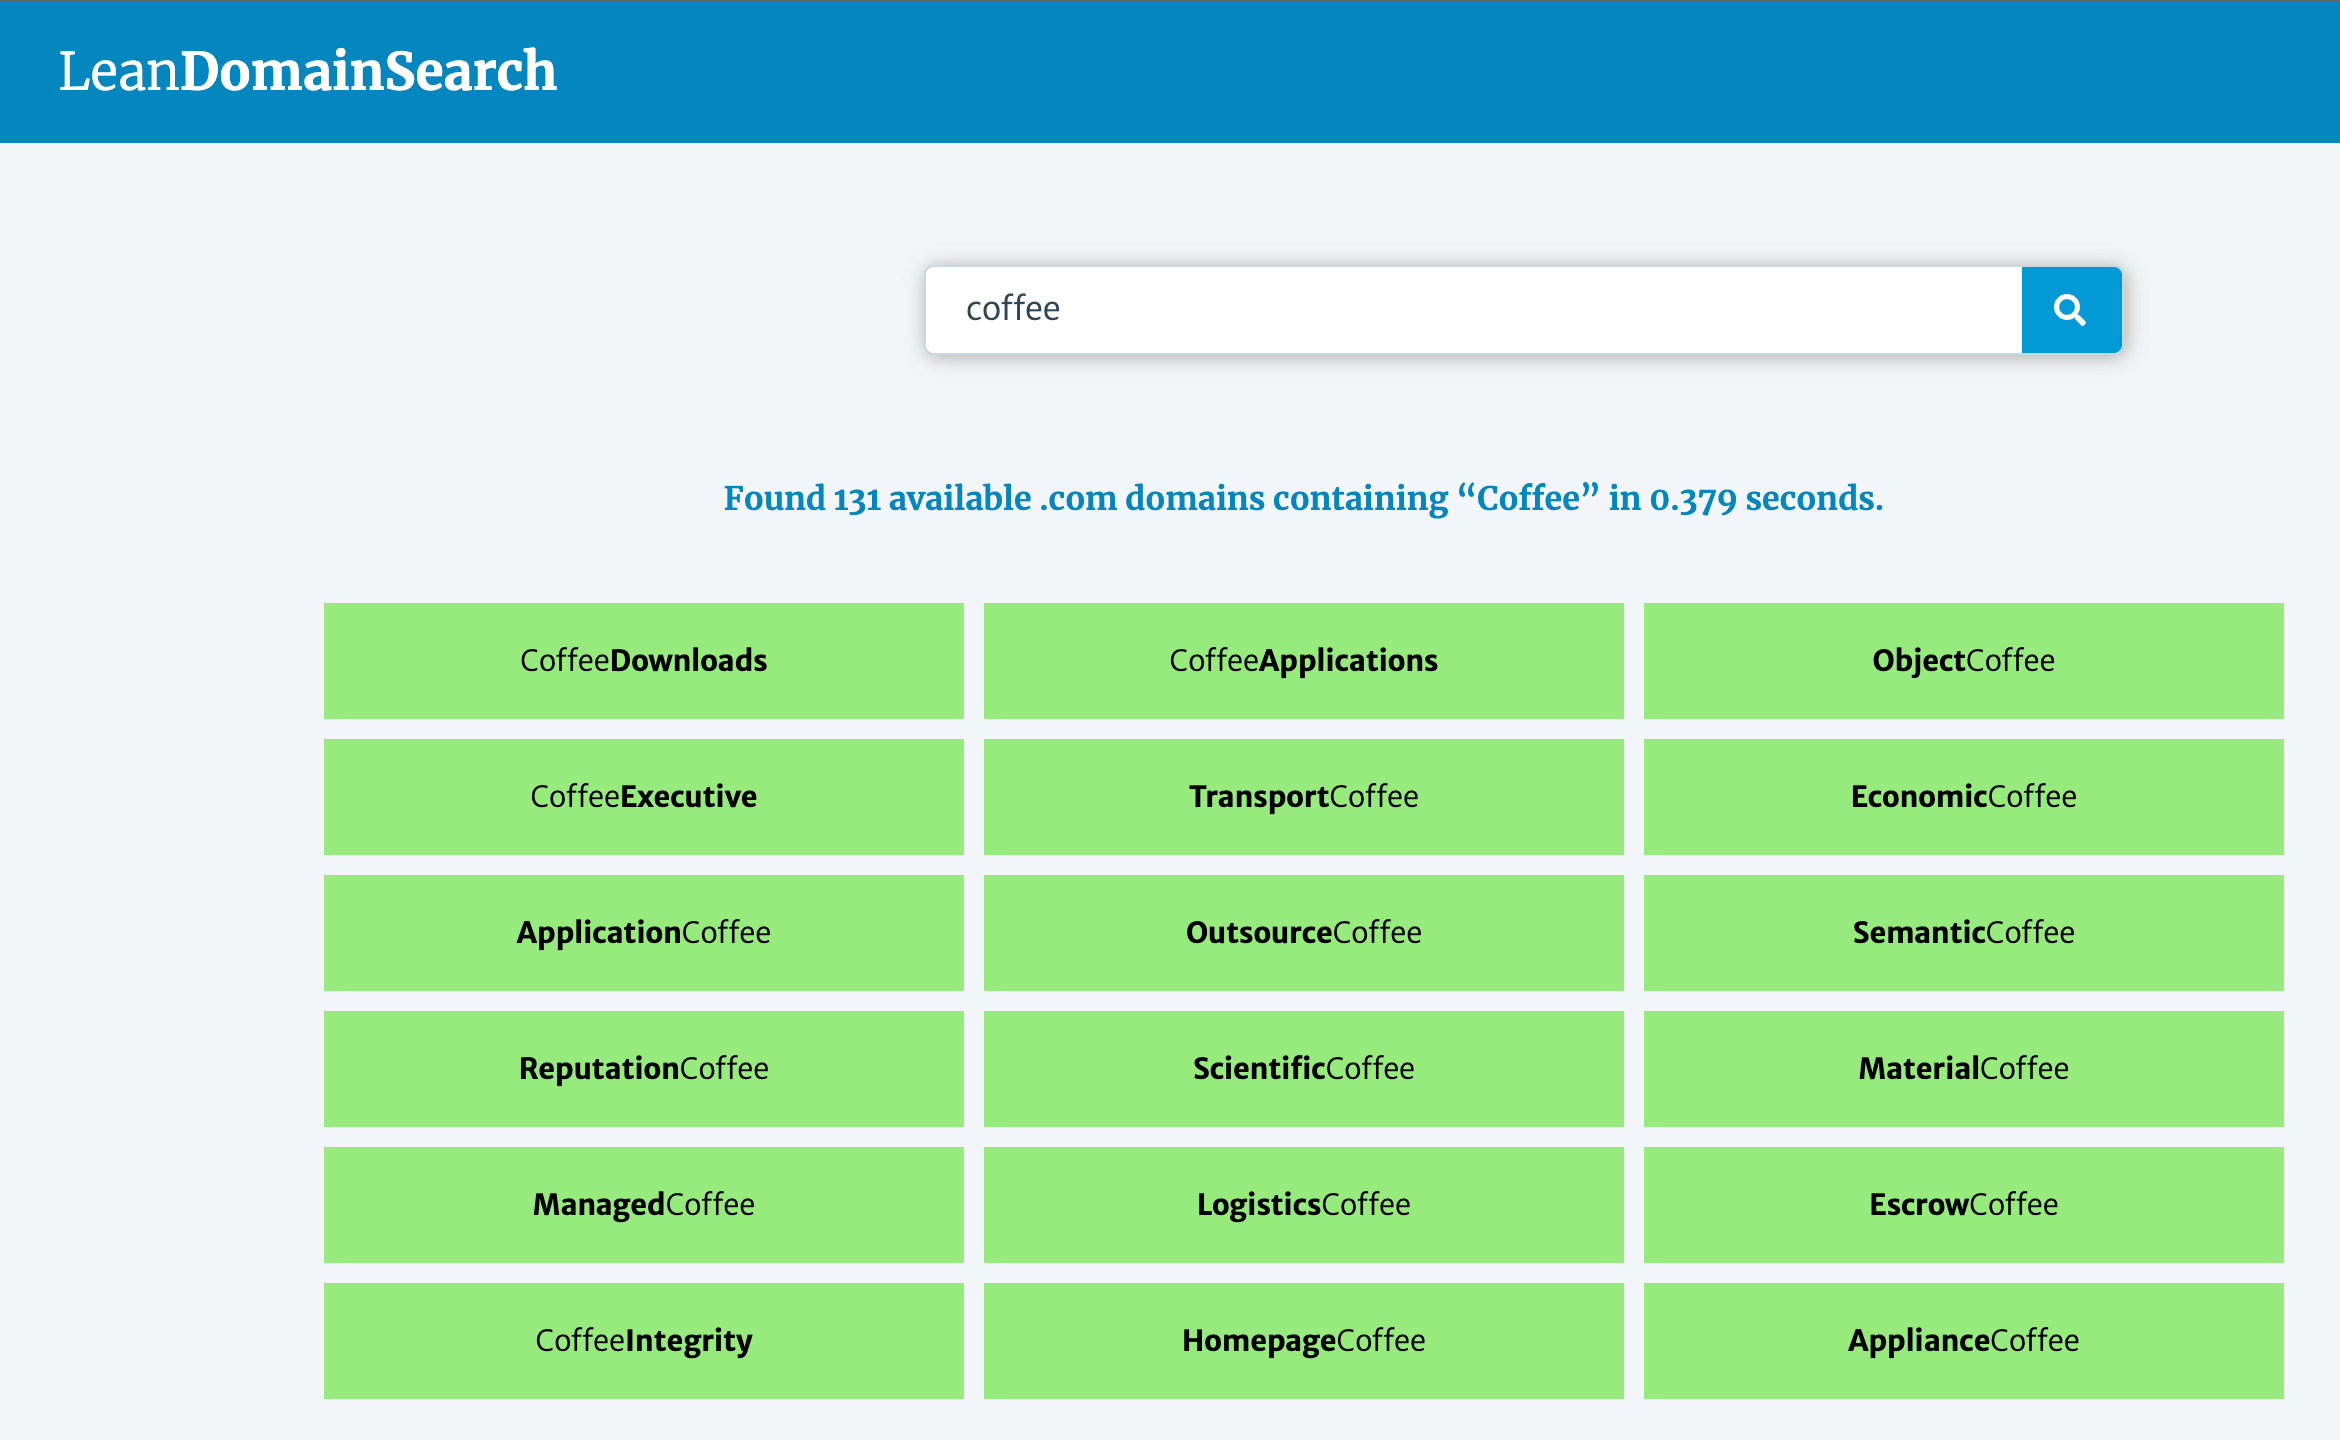2340x1440 pixels.
Task: Click the magnifying glass search button
Action: coord(2071,310)
